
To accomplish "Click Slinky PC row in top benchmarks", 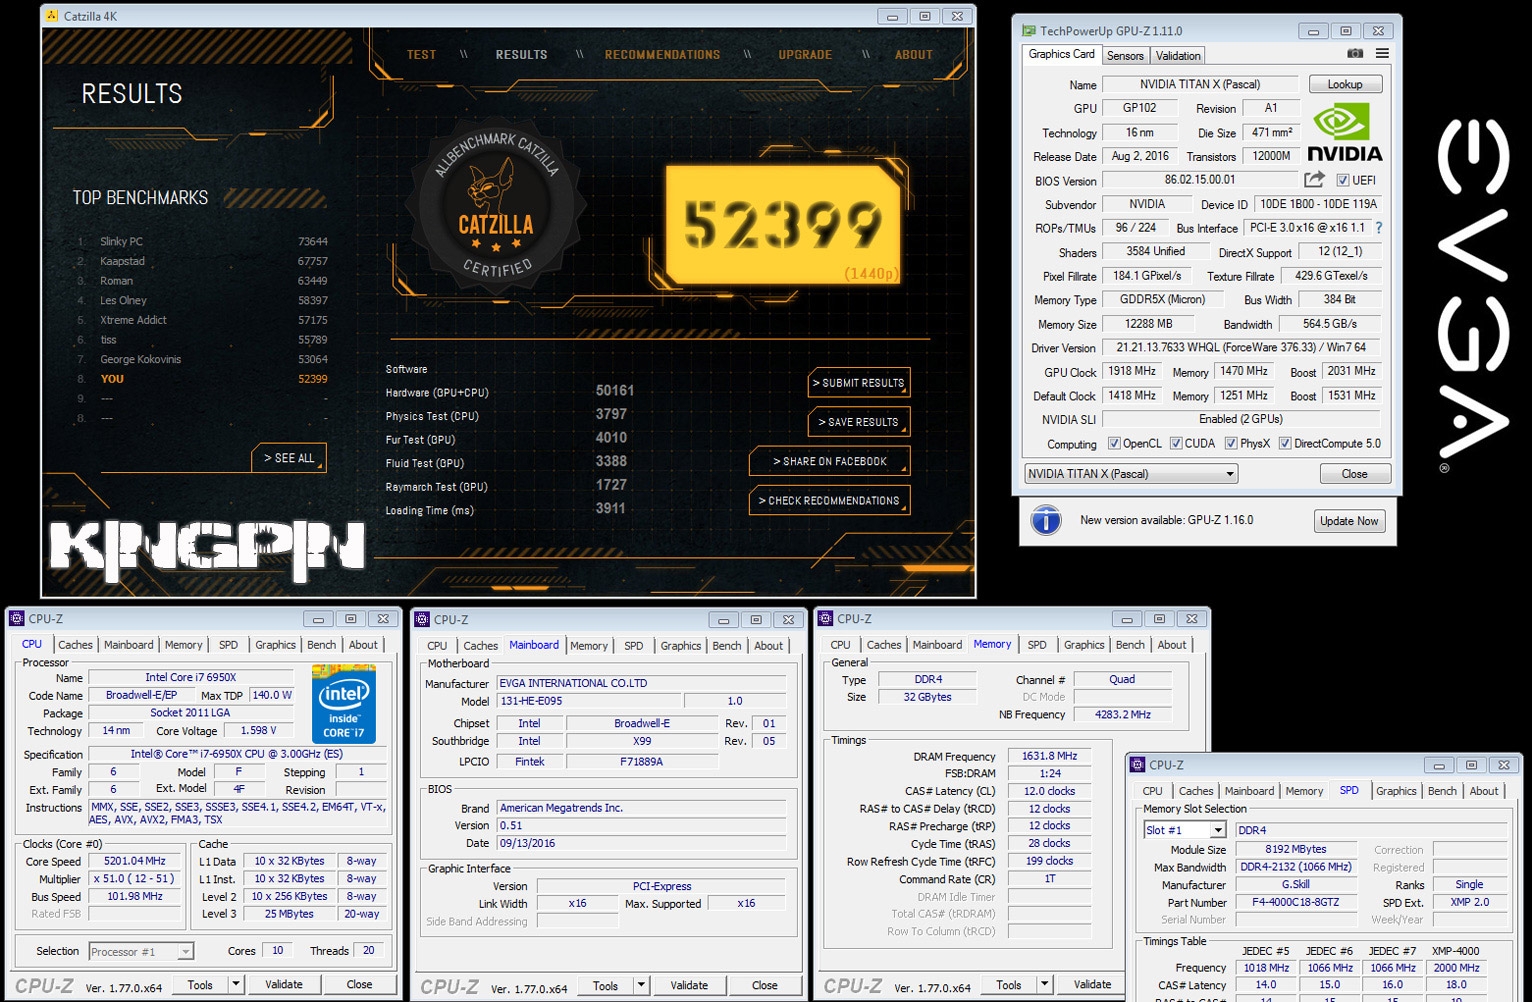I will point(202,241).
